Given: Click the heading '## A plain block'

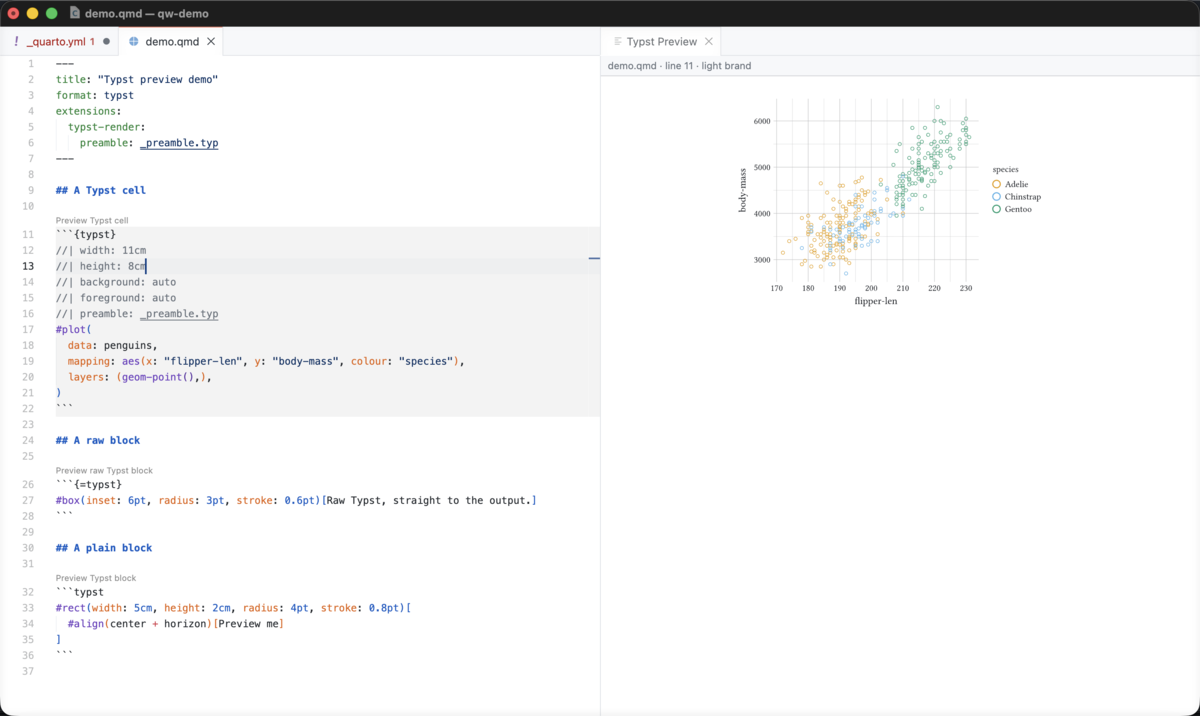Looking at the screenshot, I should pyautogui.click(x=104, y=548).
